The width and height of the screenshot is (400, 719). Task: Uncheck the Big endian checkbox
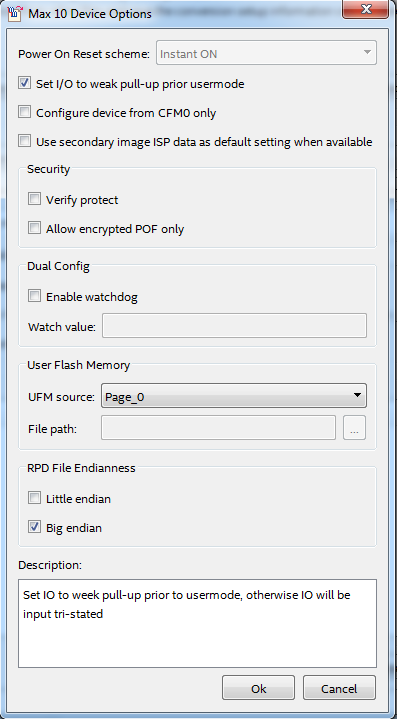point(34,527)
